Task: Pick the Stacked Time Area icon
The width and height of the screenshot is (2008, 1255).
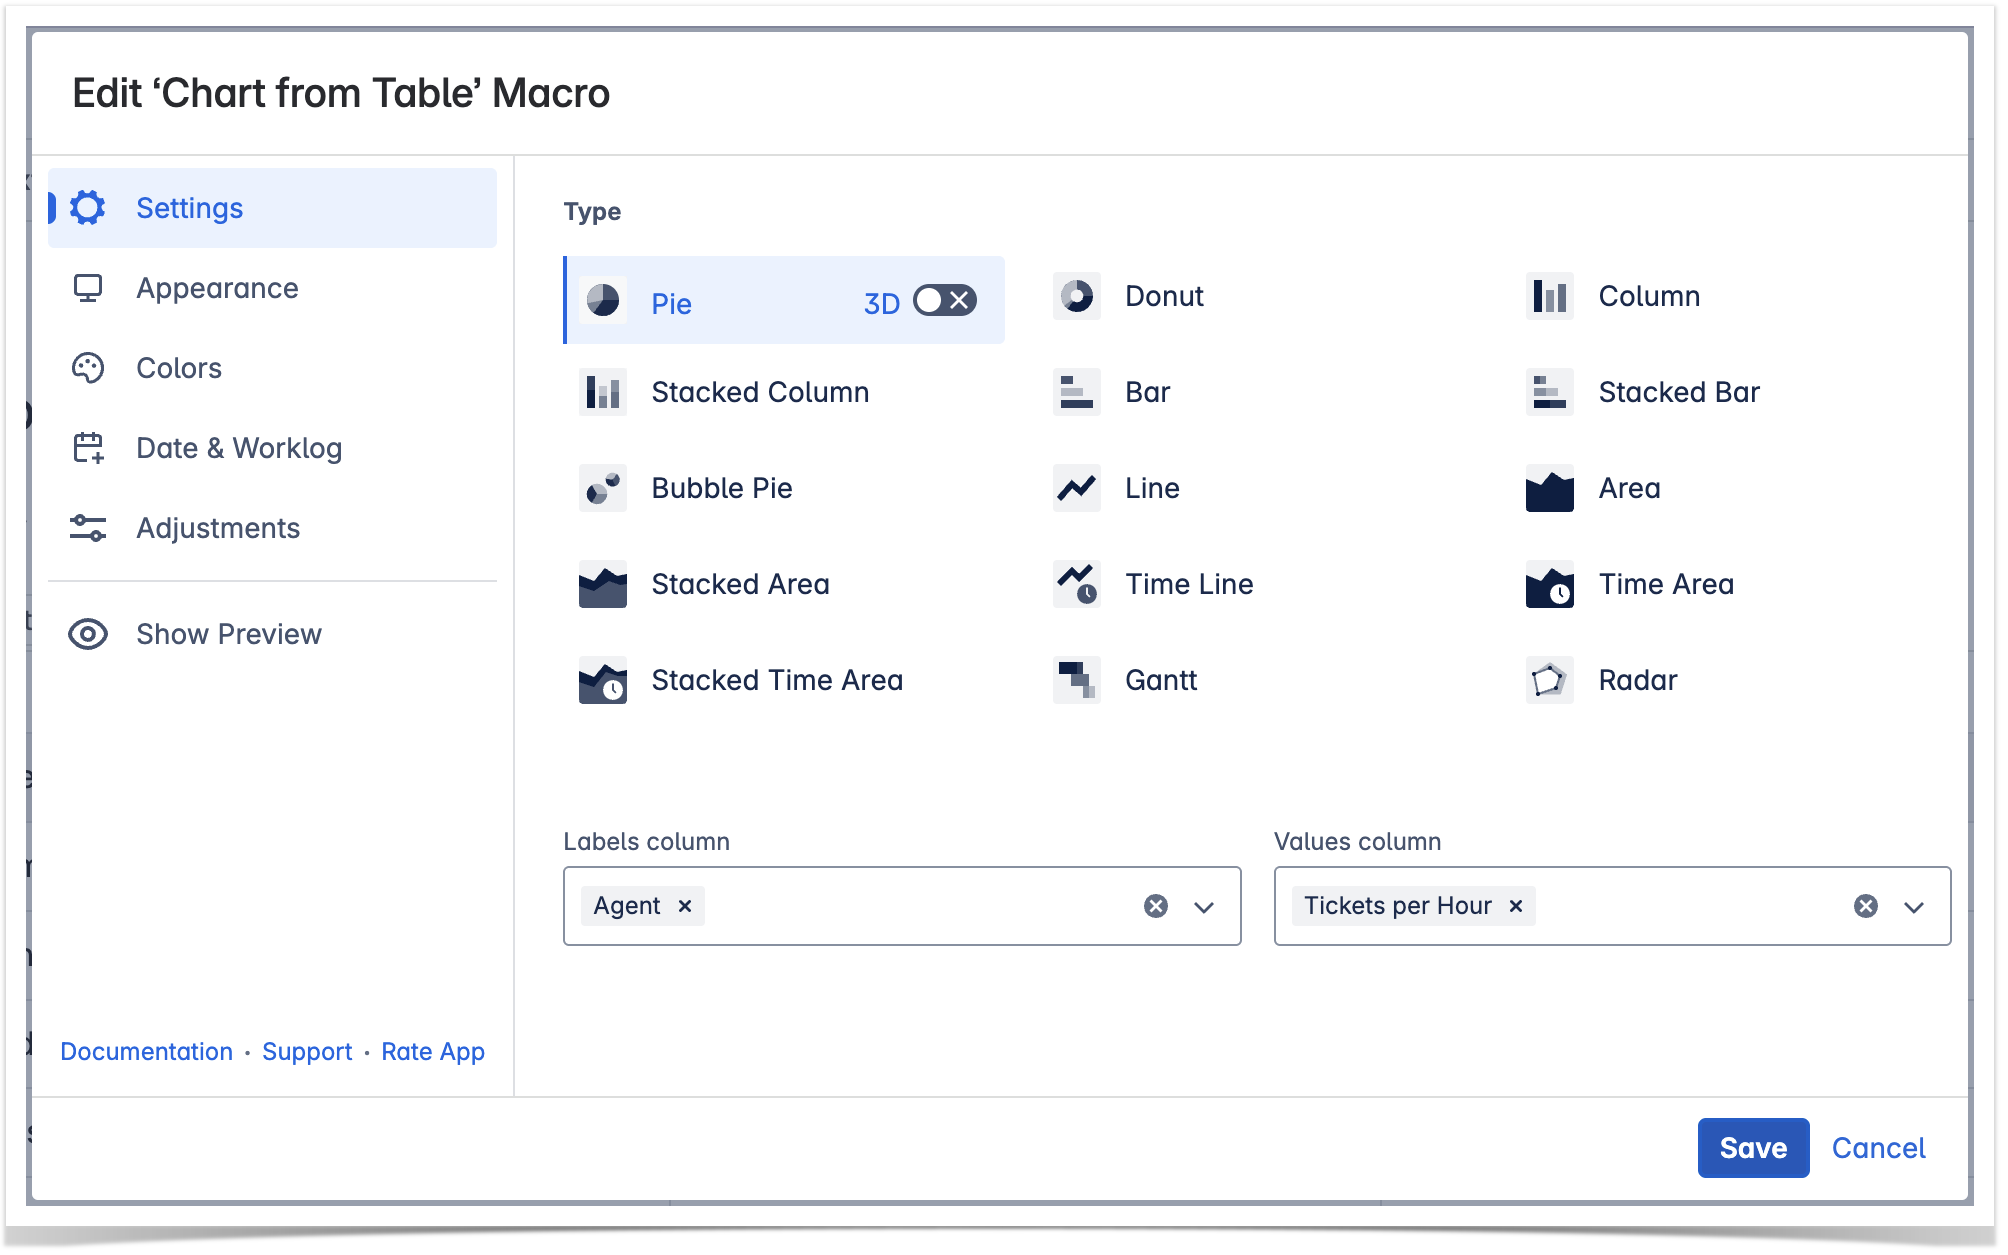Action: point(602,681)
